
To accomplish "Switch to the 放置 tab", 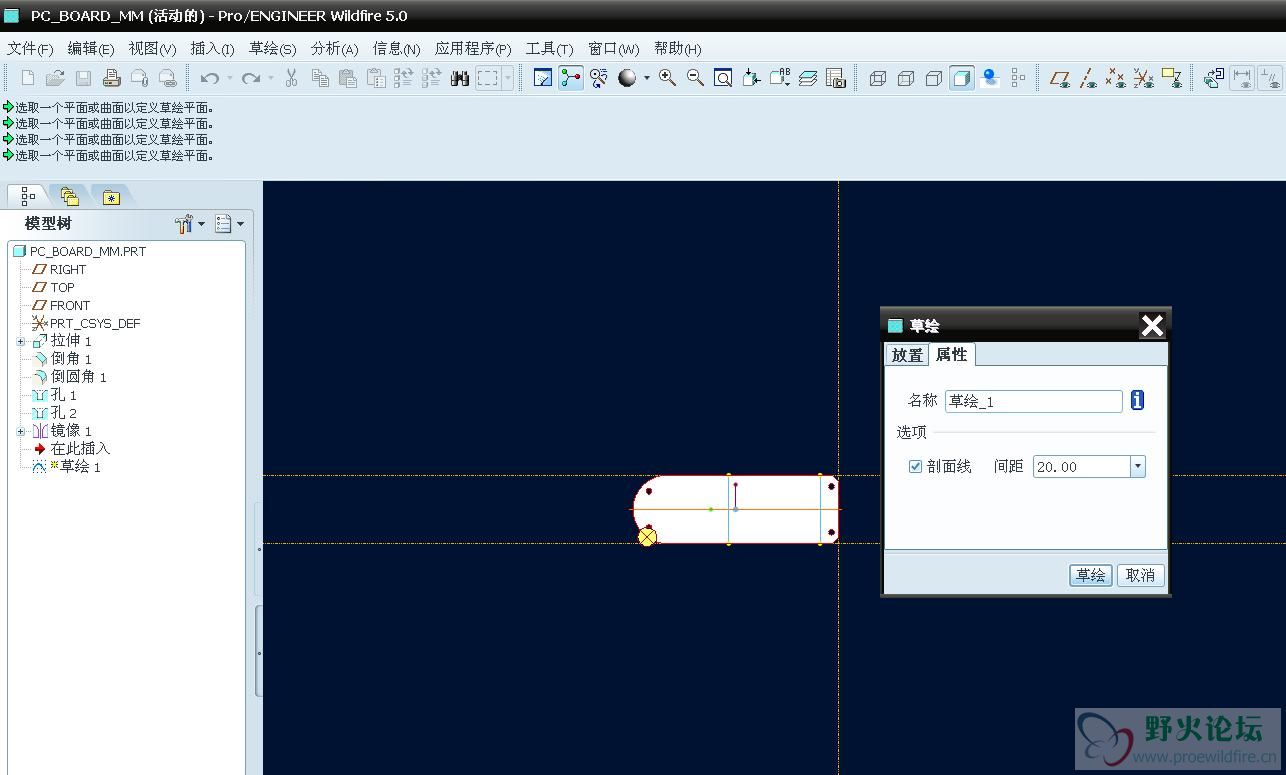I will click(907, 355).
